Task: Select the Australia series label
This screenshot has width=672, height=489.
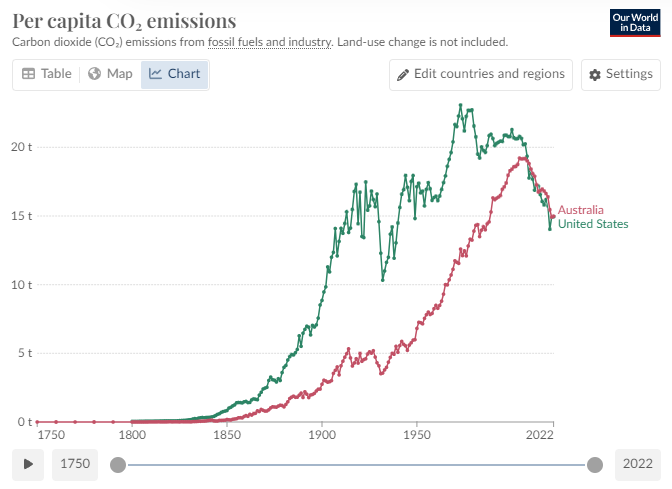Action: (580, 210)
